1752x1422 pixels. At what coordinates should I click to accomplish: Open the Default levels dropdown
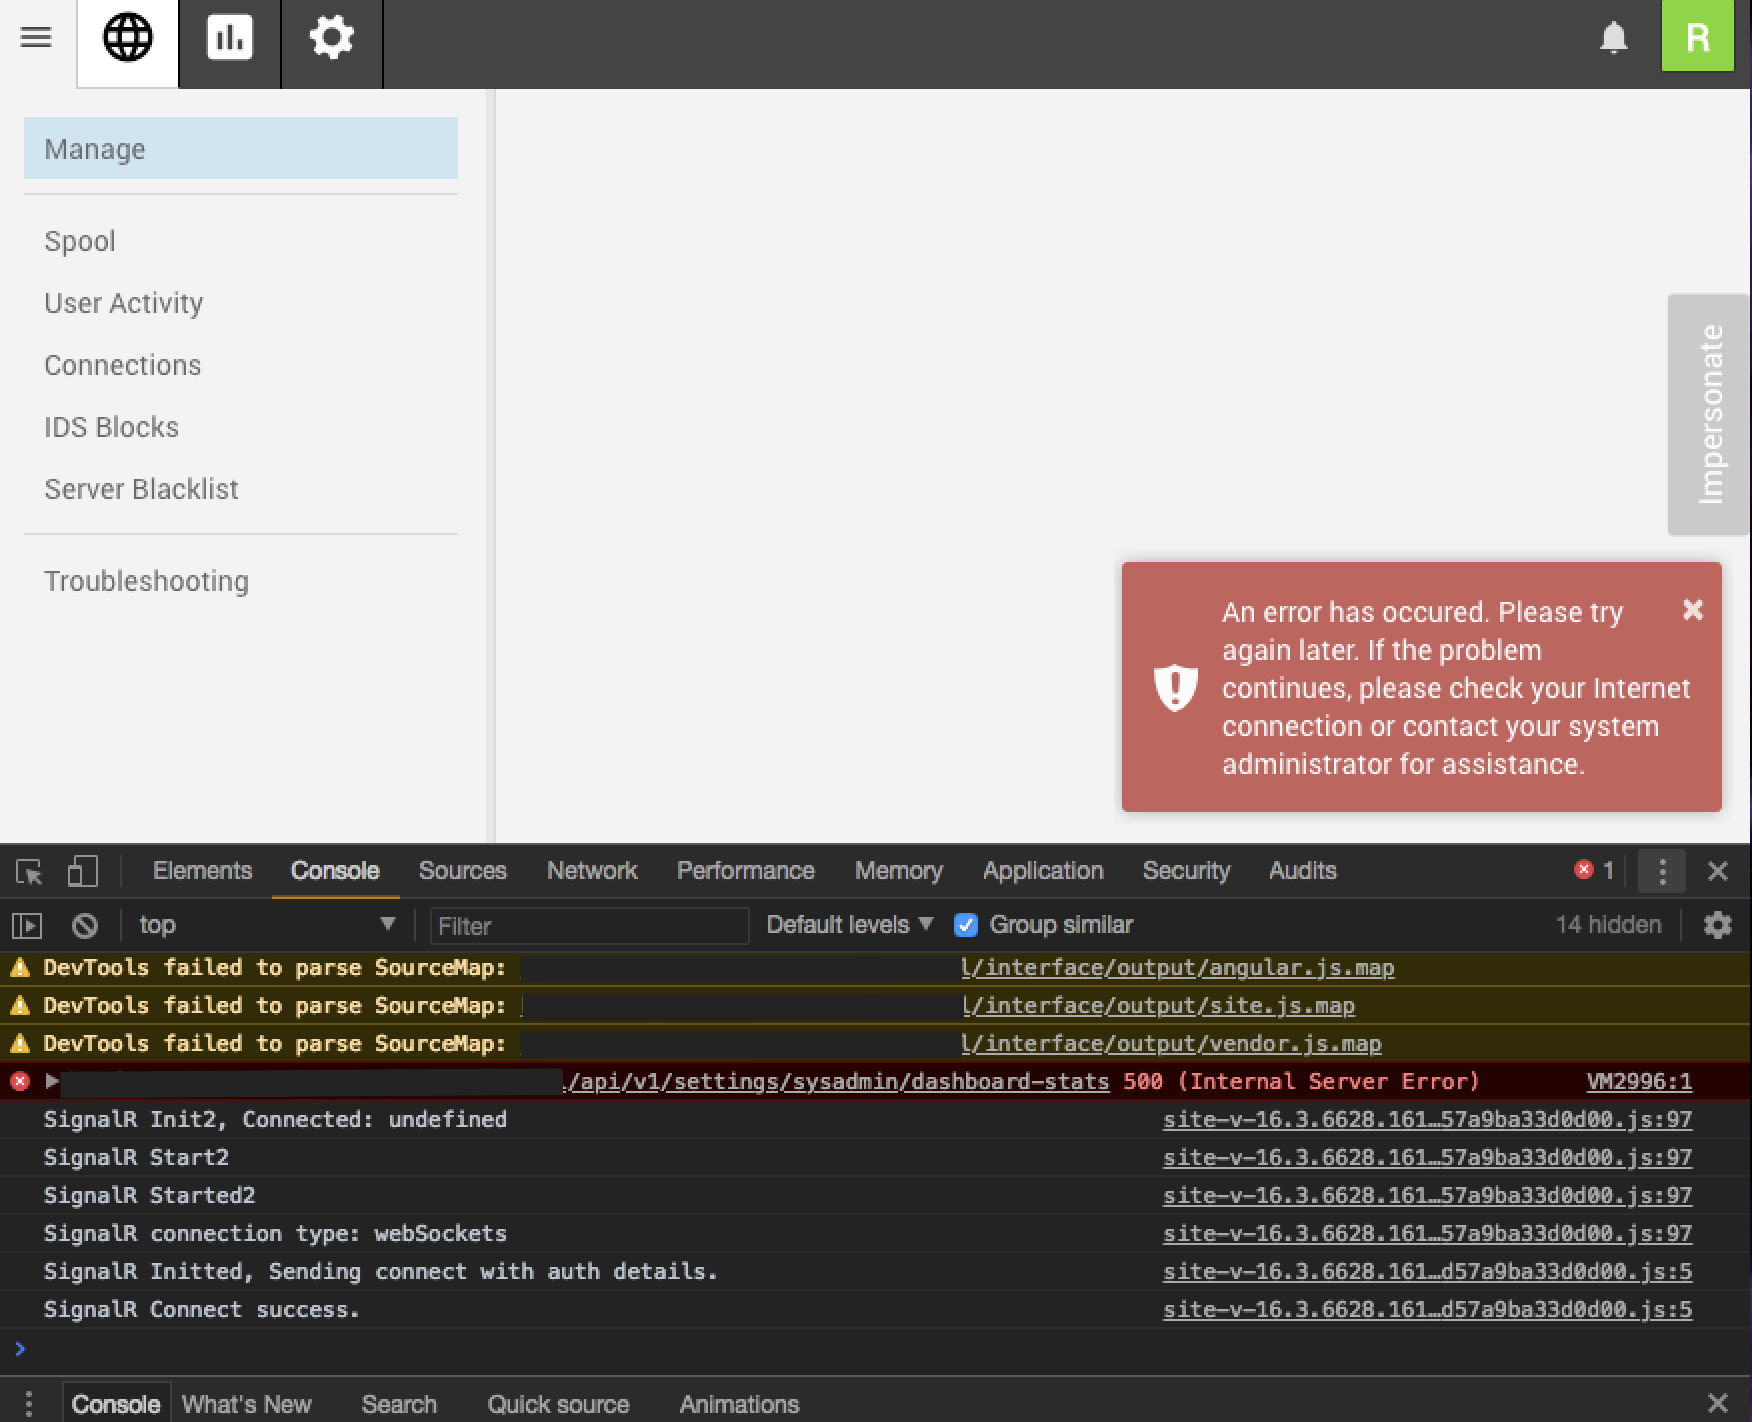pyautogui.click(x=849, y=926)
